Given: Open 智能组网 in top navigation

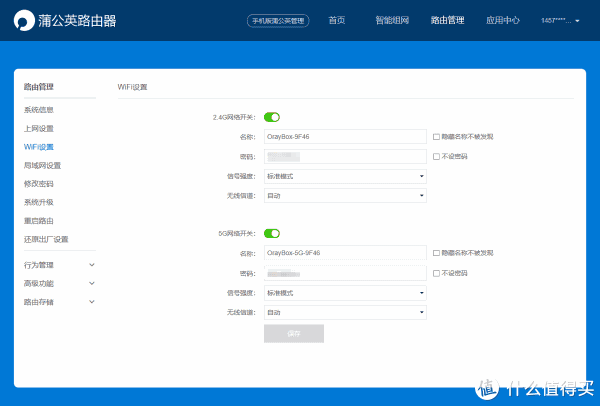Looking at the screenshot, I should pos(392,20).
